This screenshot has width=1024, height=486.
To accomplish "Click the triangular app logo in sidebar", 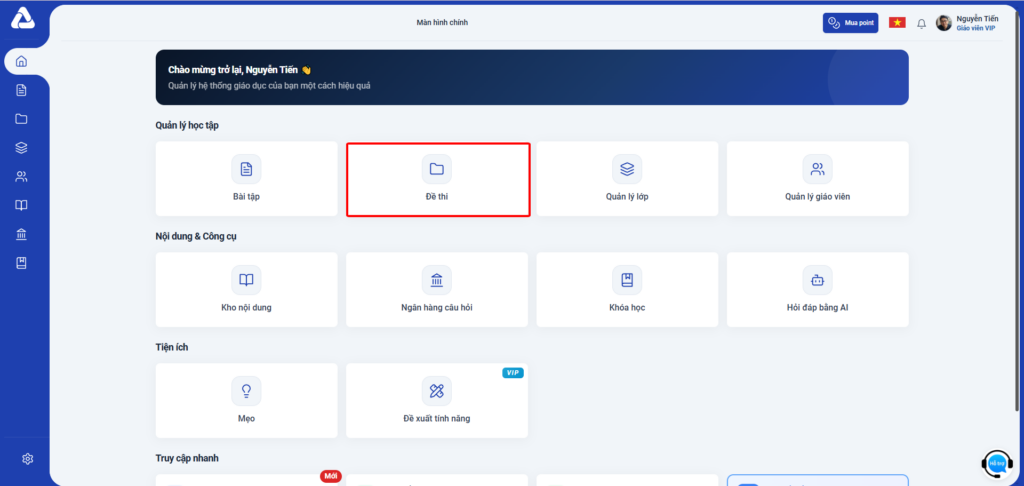I will pyautogui.click(x=23, y=19).
